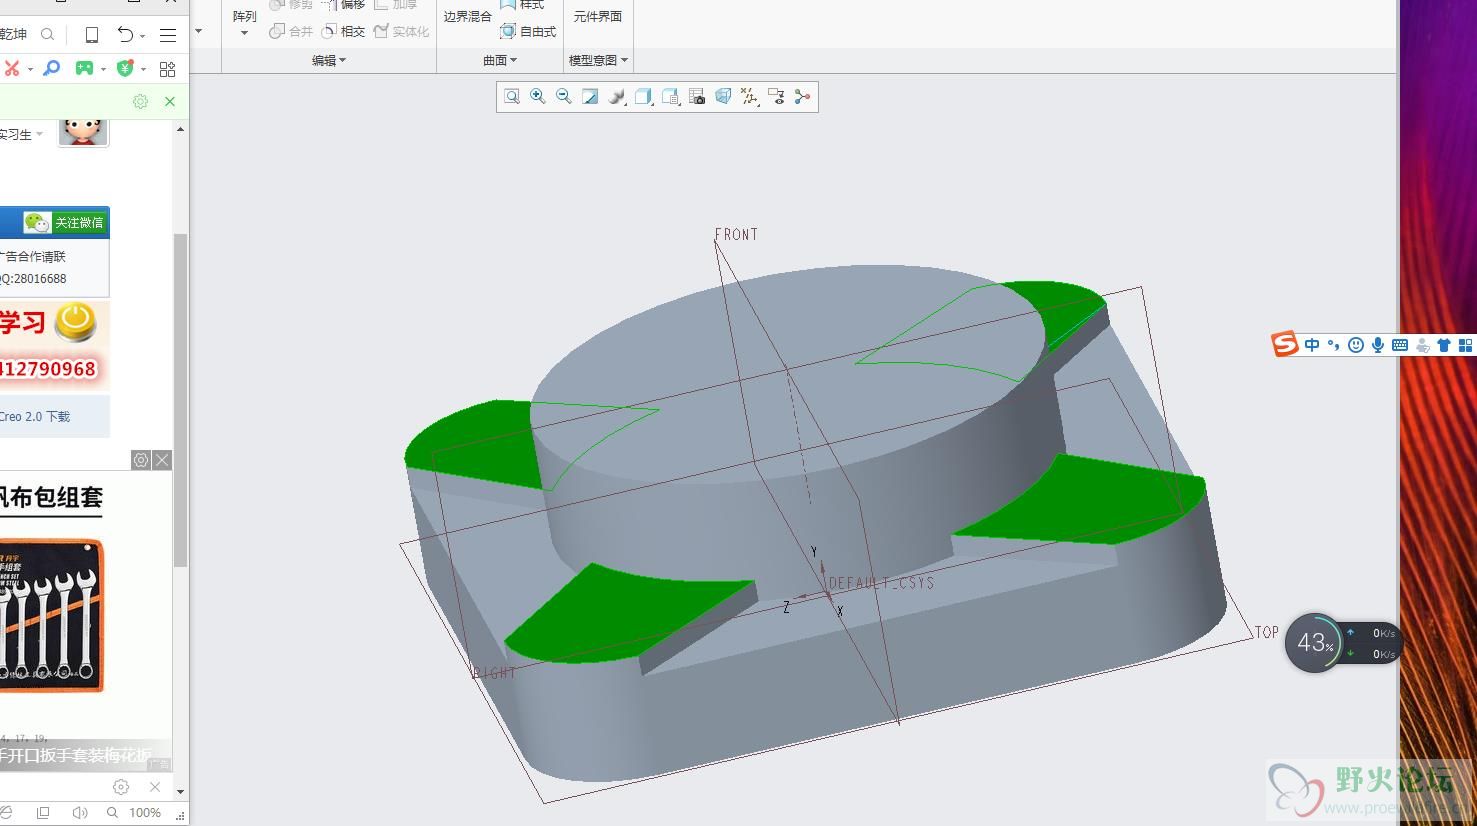1477x826 pixels.
Task: Click the Creo 2.0 下载 link
Action: pos(35,417)
